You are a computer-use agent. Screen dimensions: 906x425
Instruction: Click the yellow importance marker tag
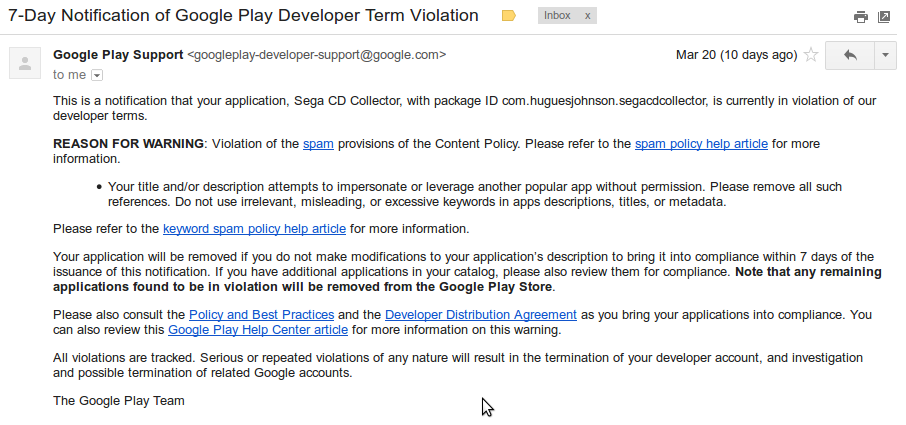[508, 16]
